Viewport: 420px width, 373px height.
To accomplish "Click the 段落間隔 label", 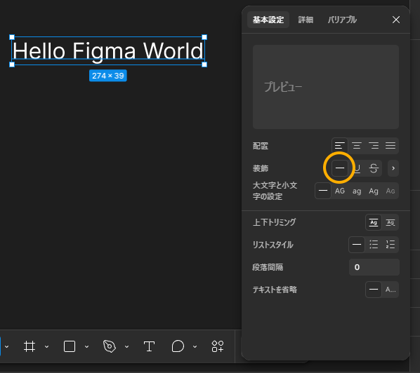I will [268, 267].
